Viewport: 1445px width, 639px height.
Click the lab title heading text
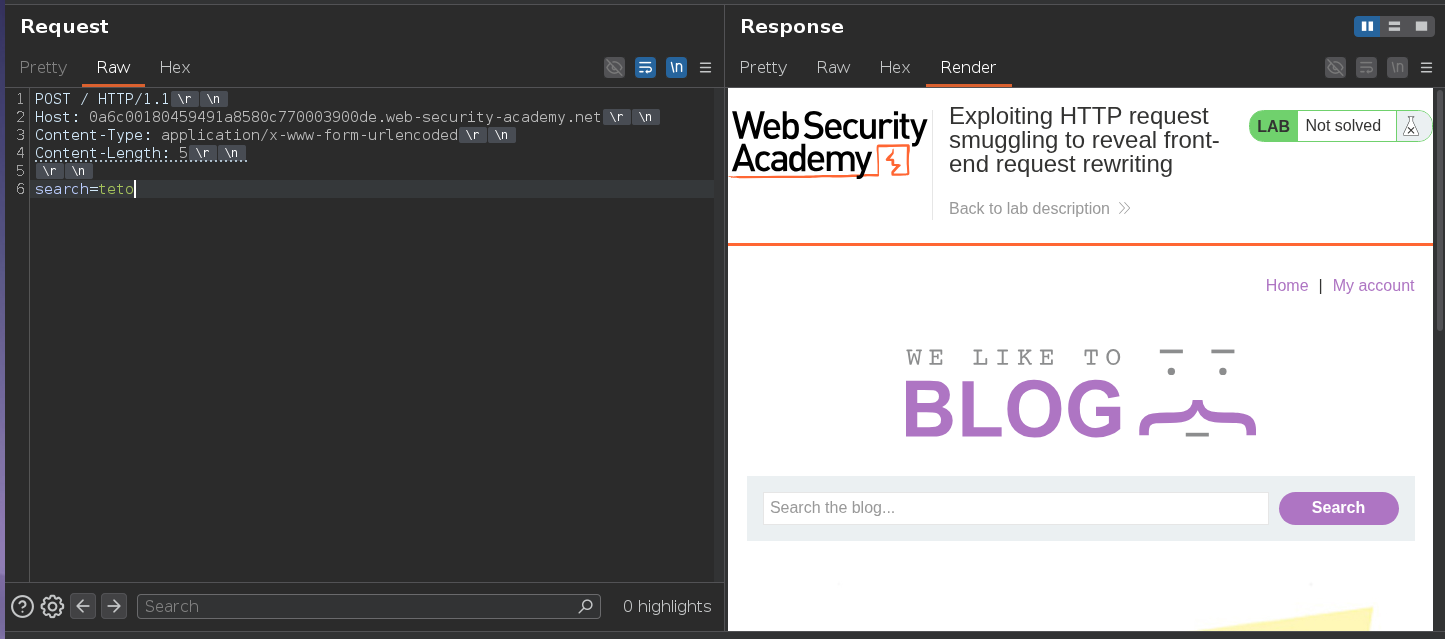tap(1084, 140)
